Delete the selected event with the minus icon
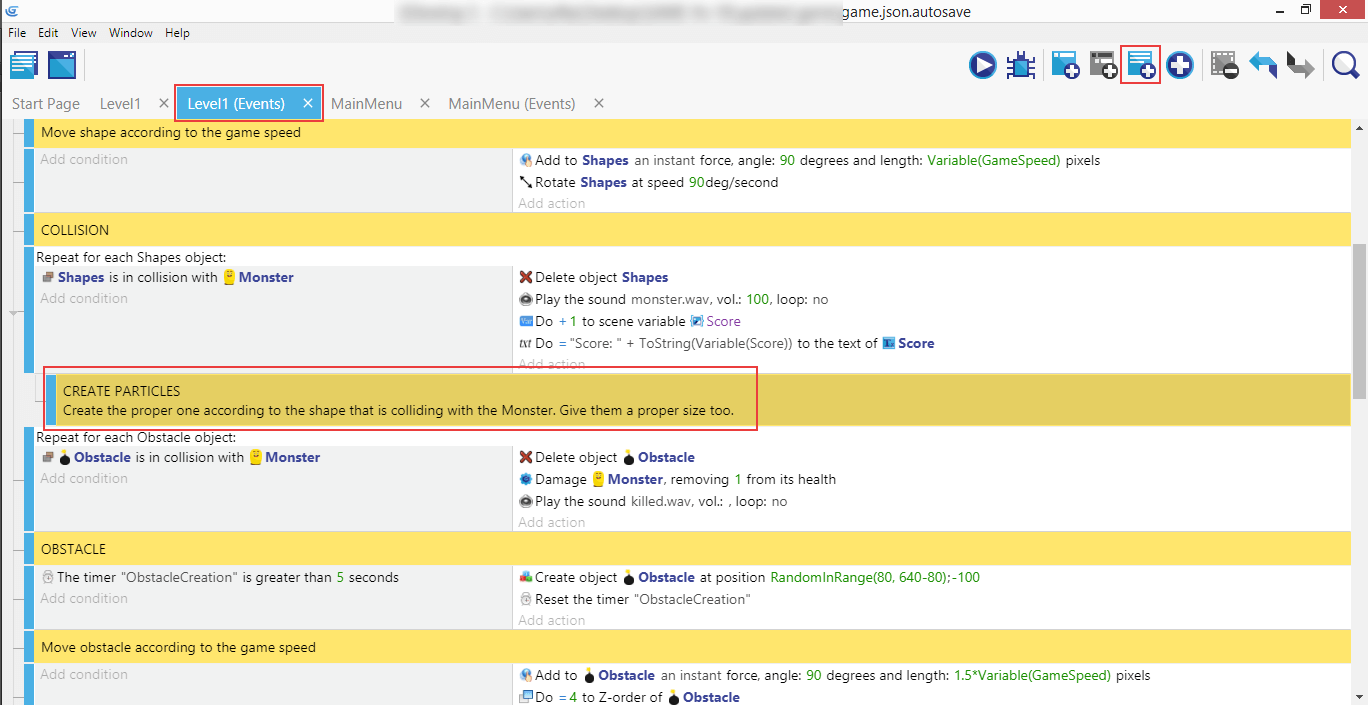This screenshot has width=1368, height=705. 1224,66
